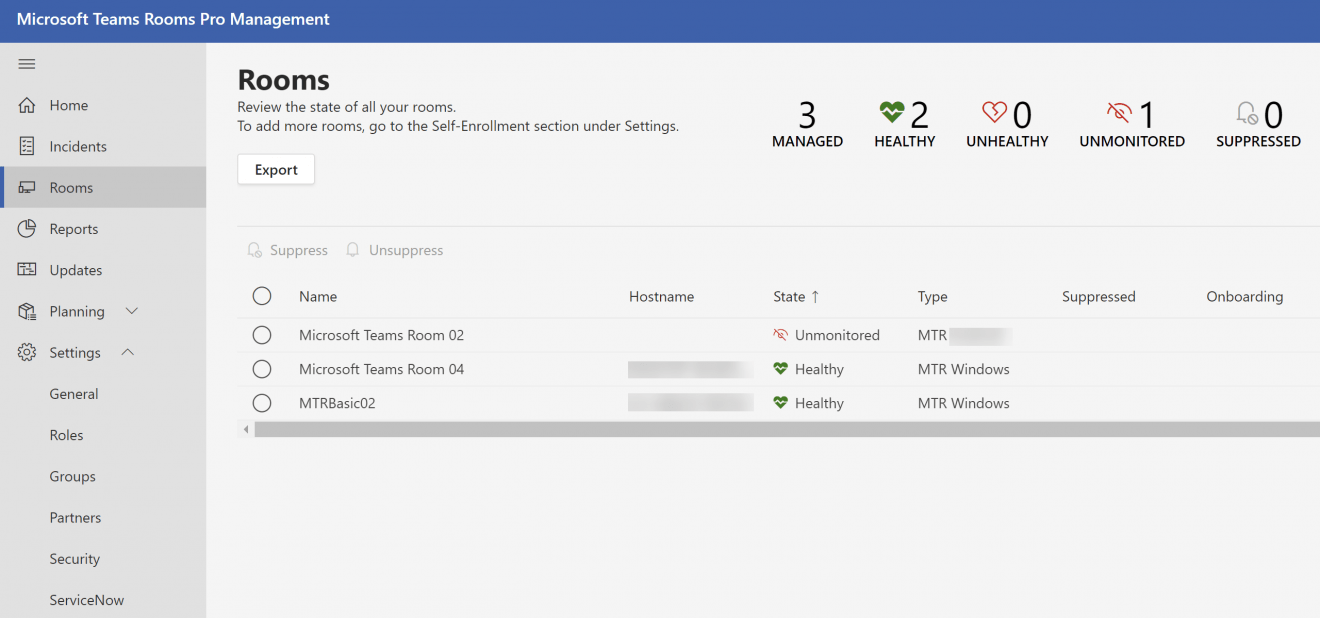
Task: Check the MTRBasic02 row selector
Action: point(262,403)
